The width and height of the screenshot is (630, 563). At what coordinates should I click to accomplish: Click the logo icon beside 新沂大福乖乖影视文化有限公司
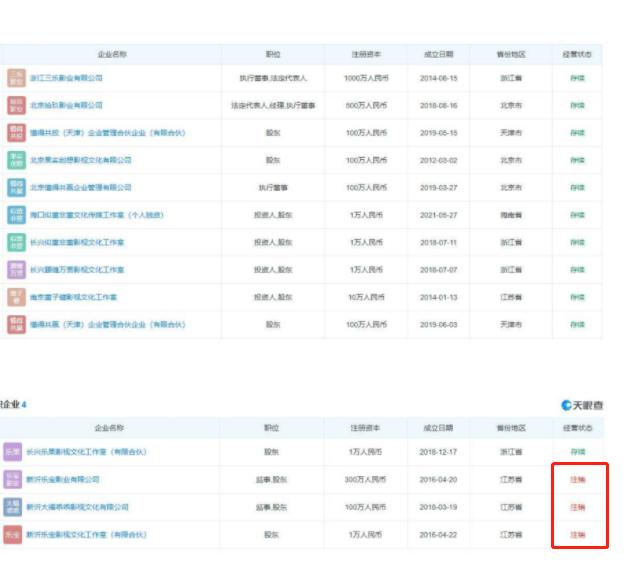(12, 507)
